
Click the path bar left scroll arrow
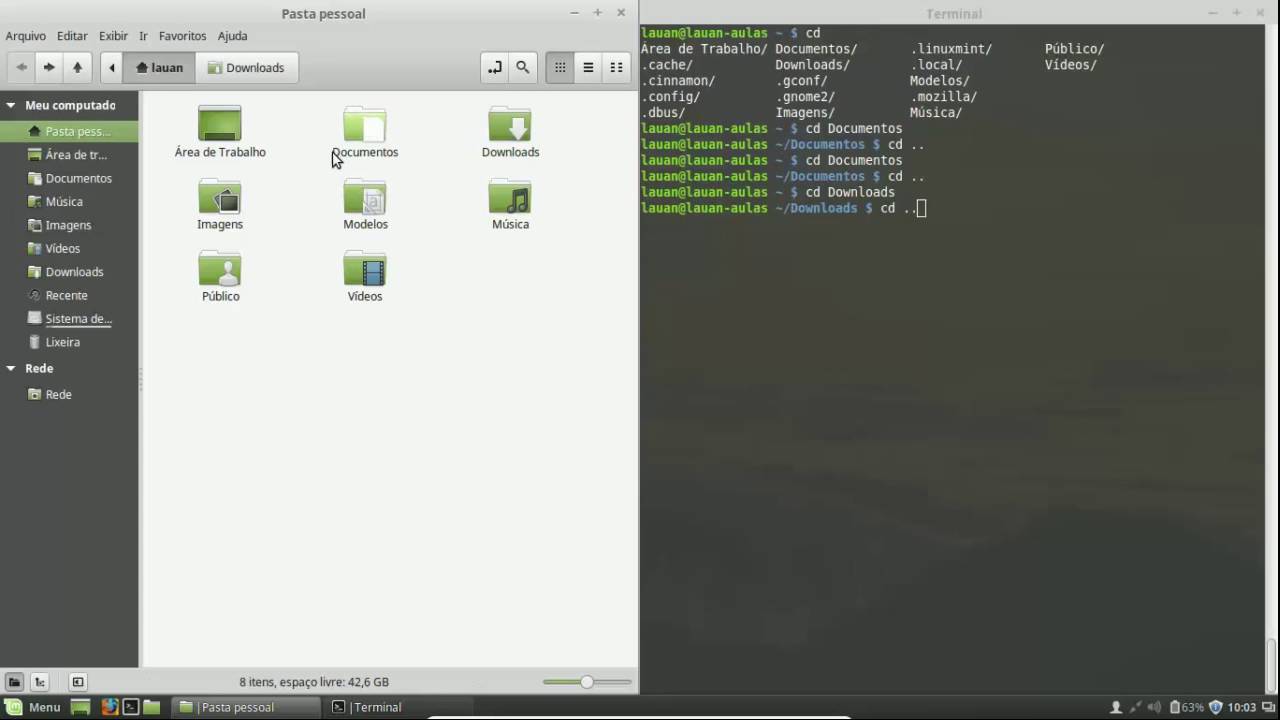pos(112,68)
